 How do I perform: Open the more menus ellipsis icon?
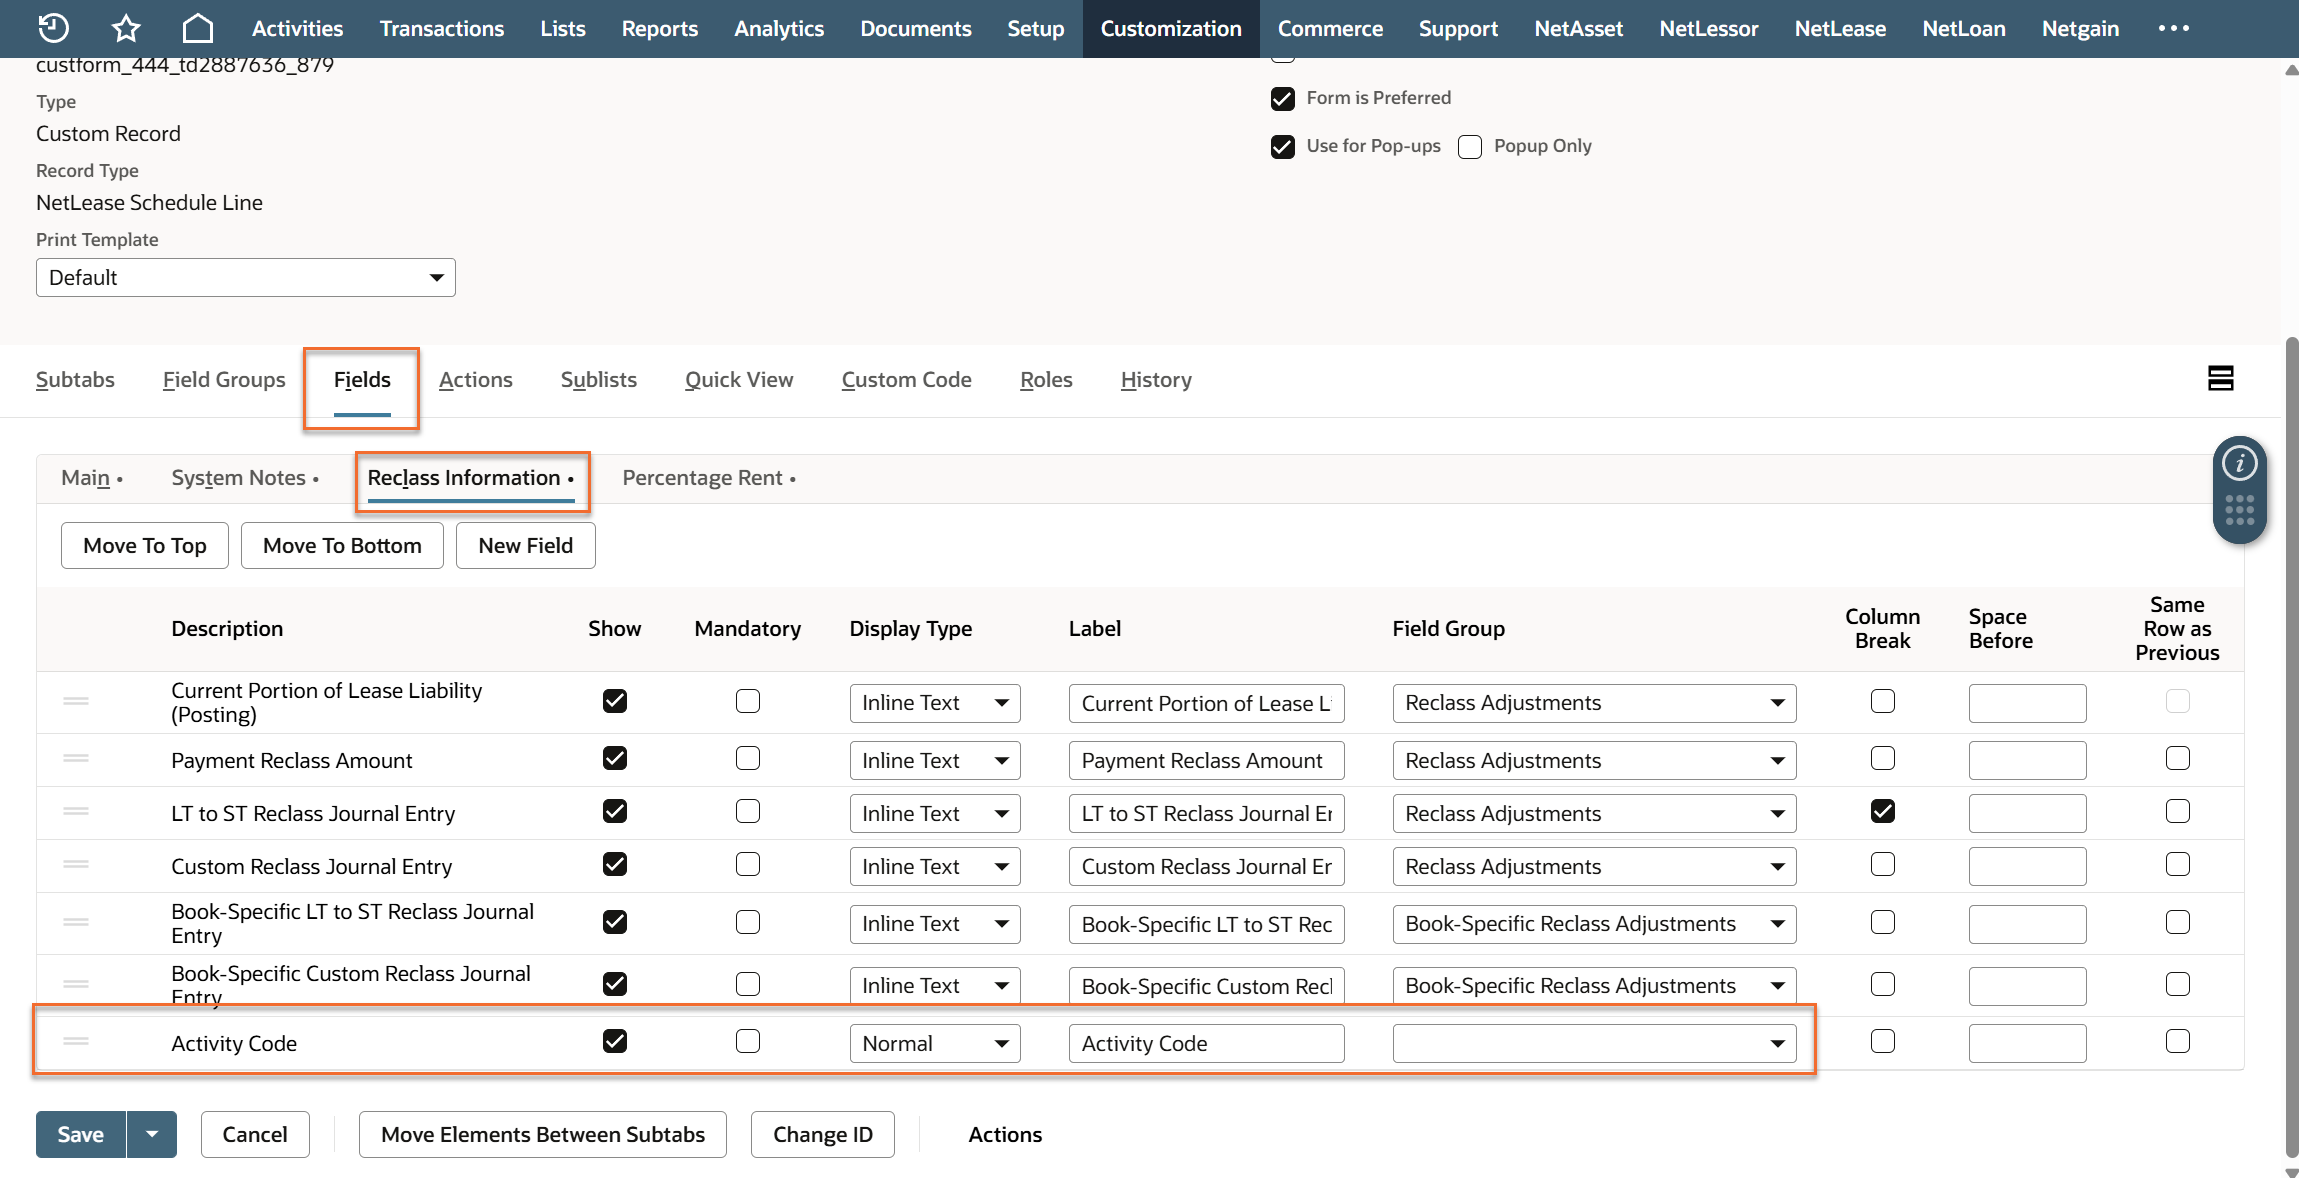click(2173, 28)
